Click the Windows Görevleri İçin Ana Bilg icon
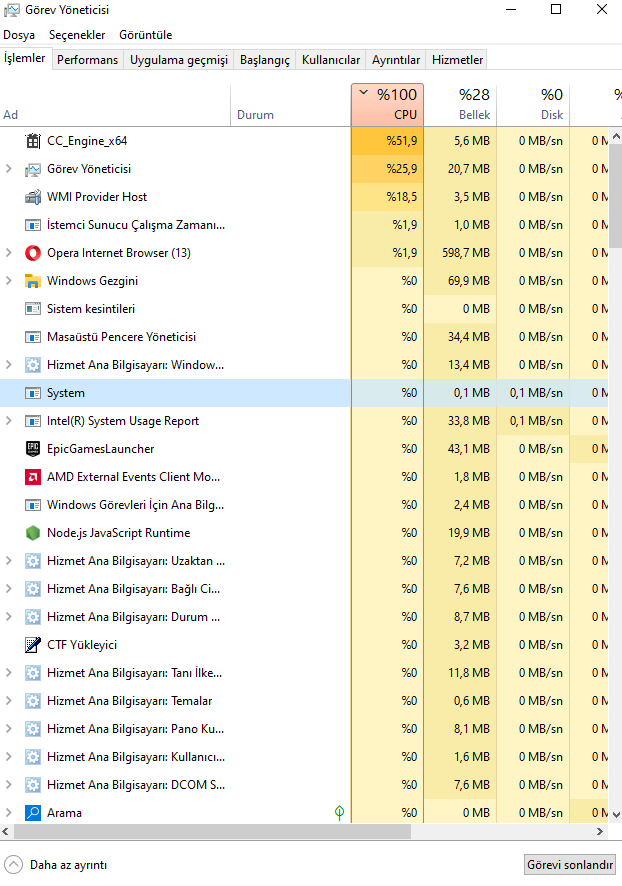Image resolution: width=622 pixels, height=886 pixels. (x=33, y=505)
